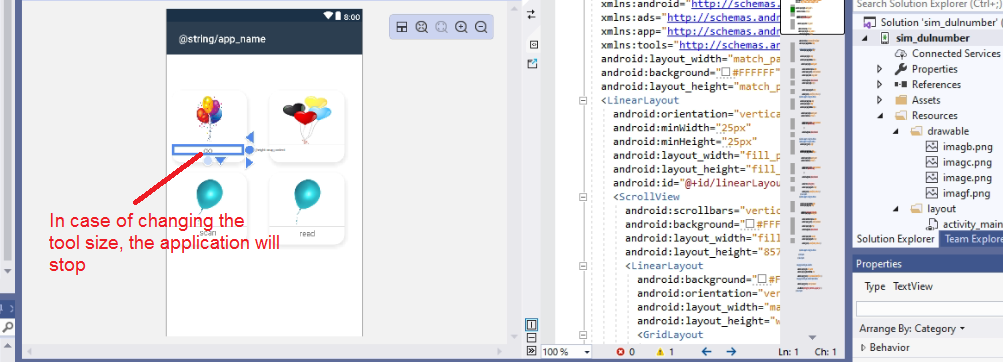Click the @string/app_name title bar text

point(222,39)
